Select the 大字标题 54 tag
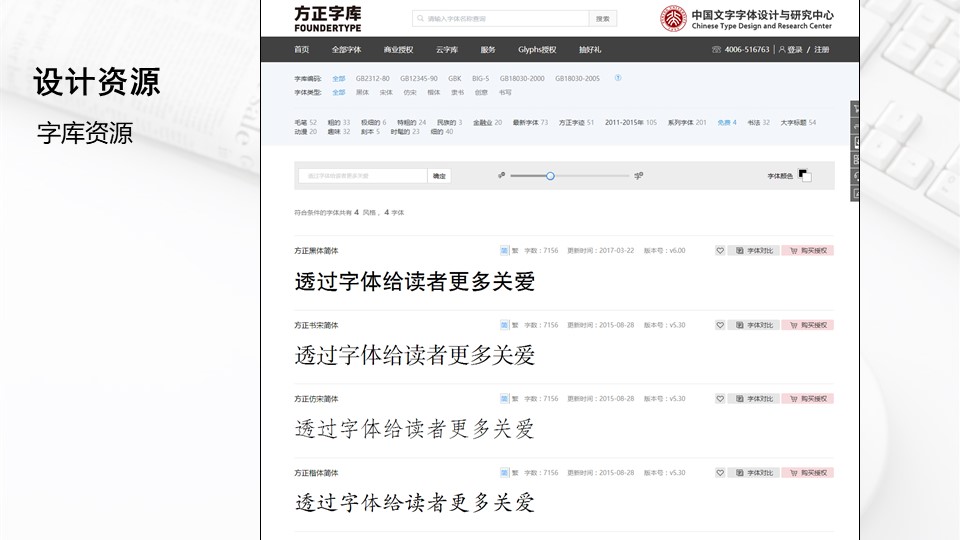The width and height of the screenshot is (960, 540). 798,122
